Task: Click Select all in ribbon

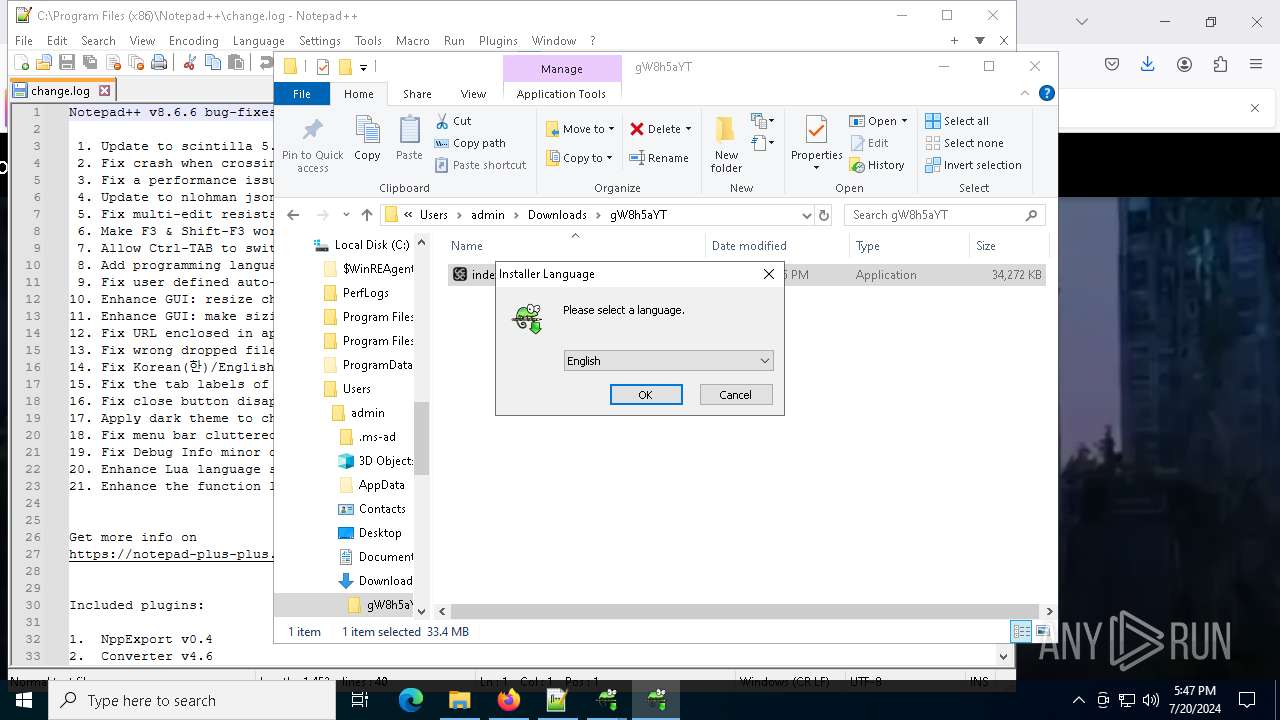Action: [x=957, y=121]
